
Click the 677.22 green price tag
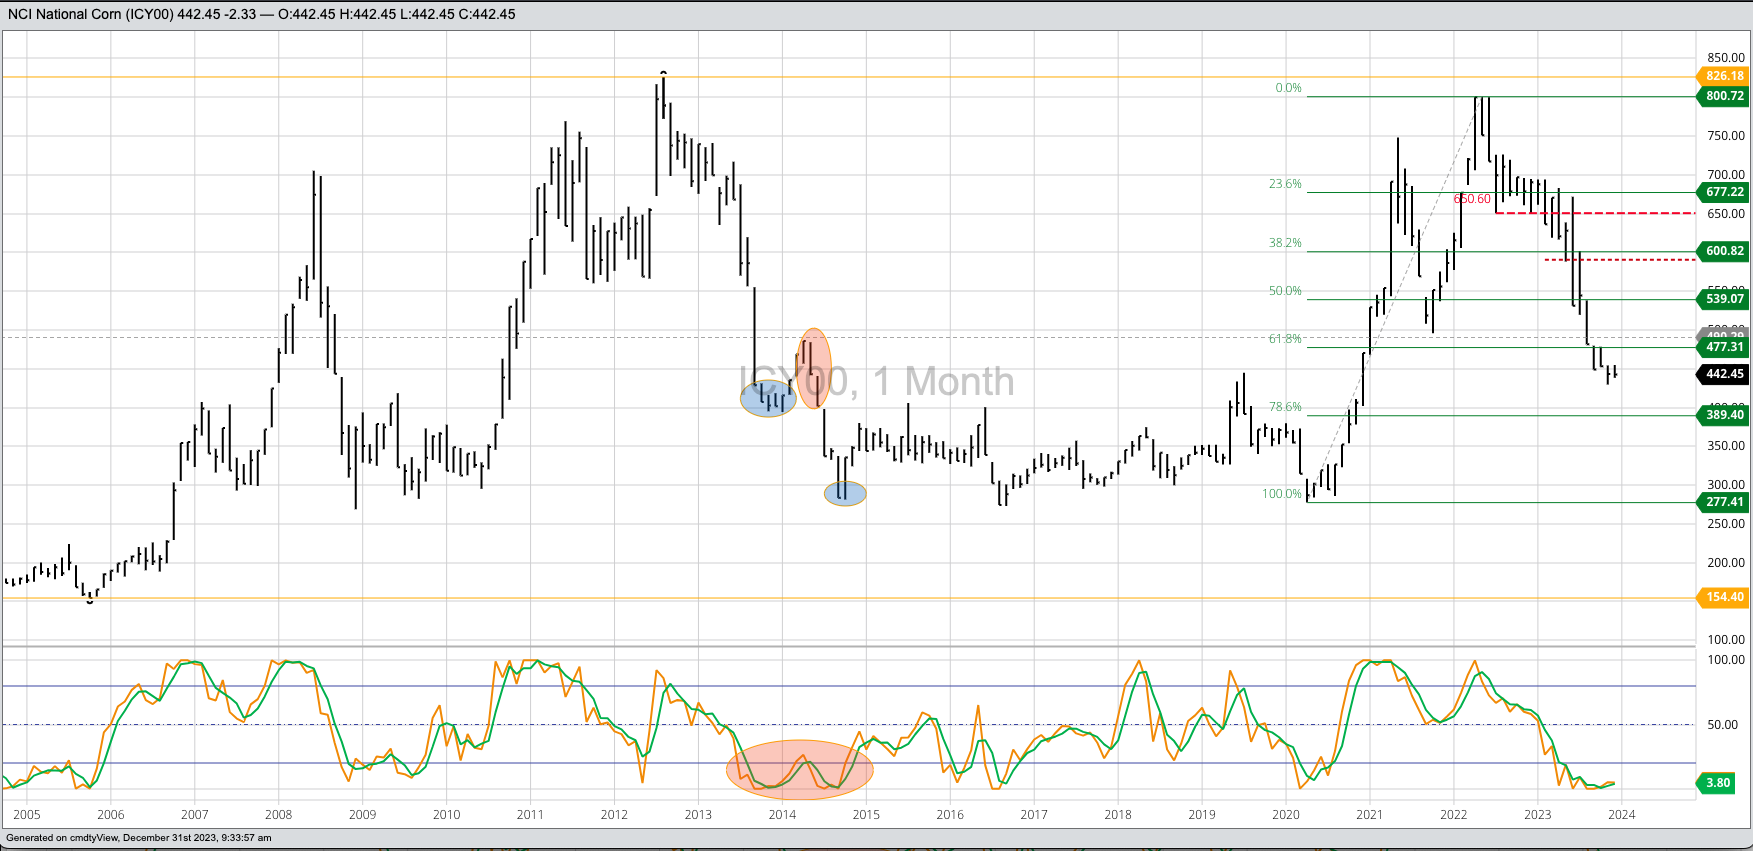(x=1724, y=192)
